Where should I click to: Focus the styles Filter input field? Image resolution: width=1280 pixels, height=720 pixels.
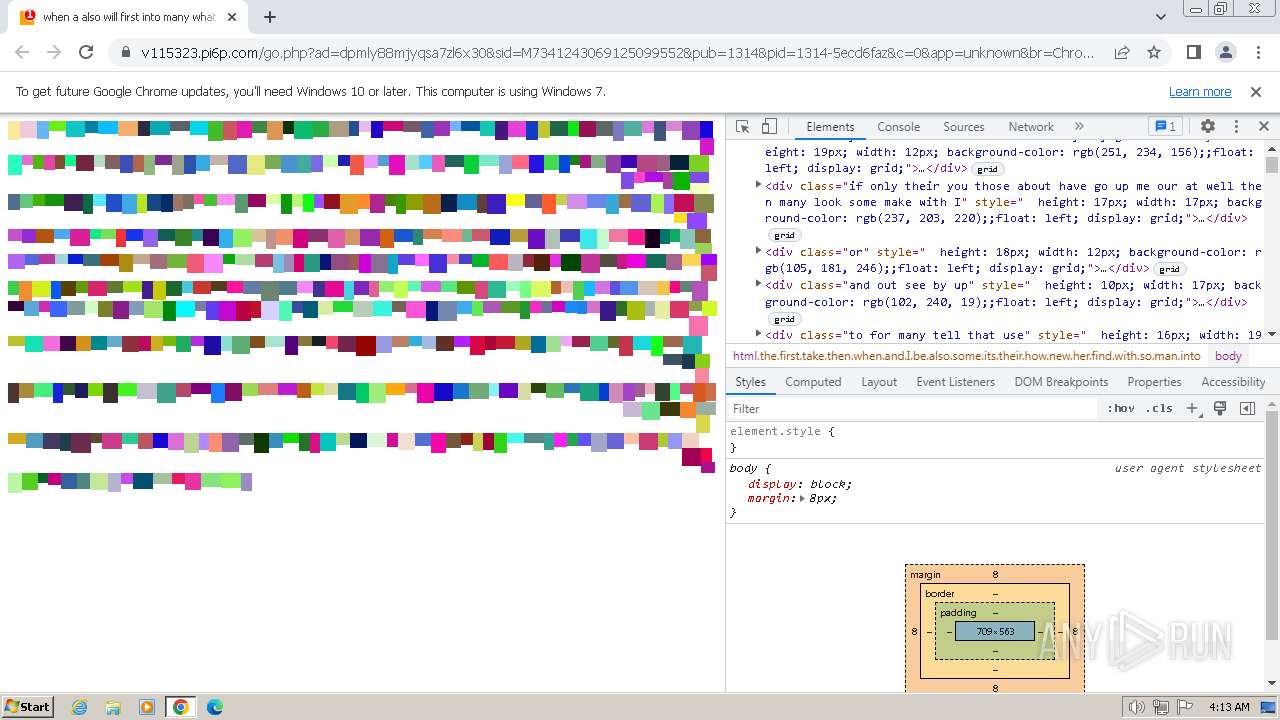coord(913,409)
